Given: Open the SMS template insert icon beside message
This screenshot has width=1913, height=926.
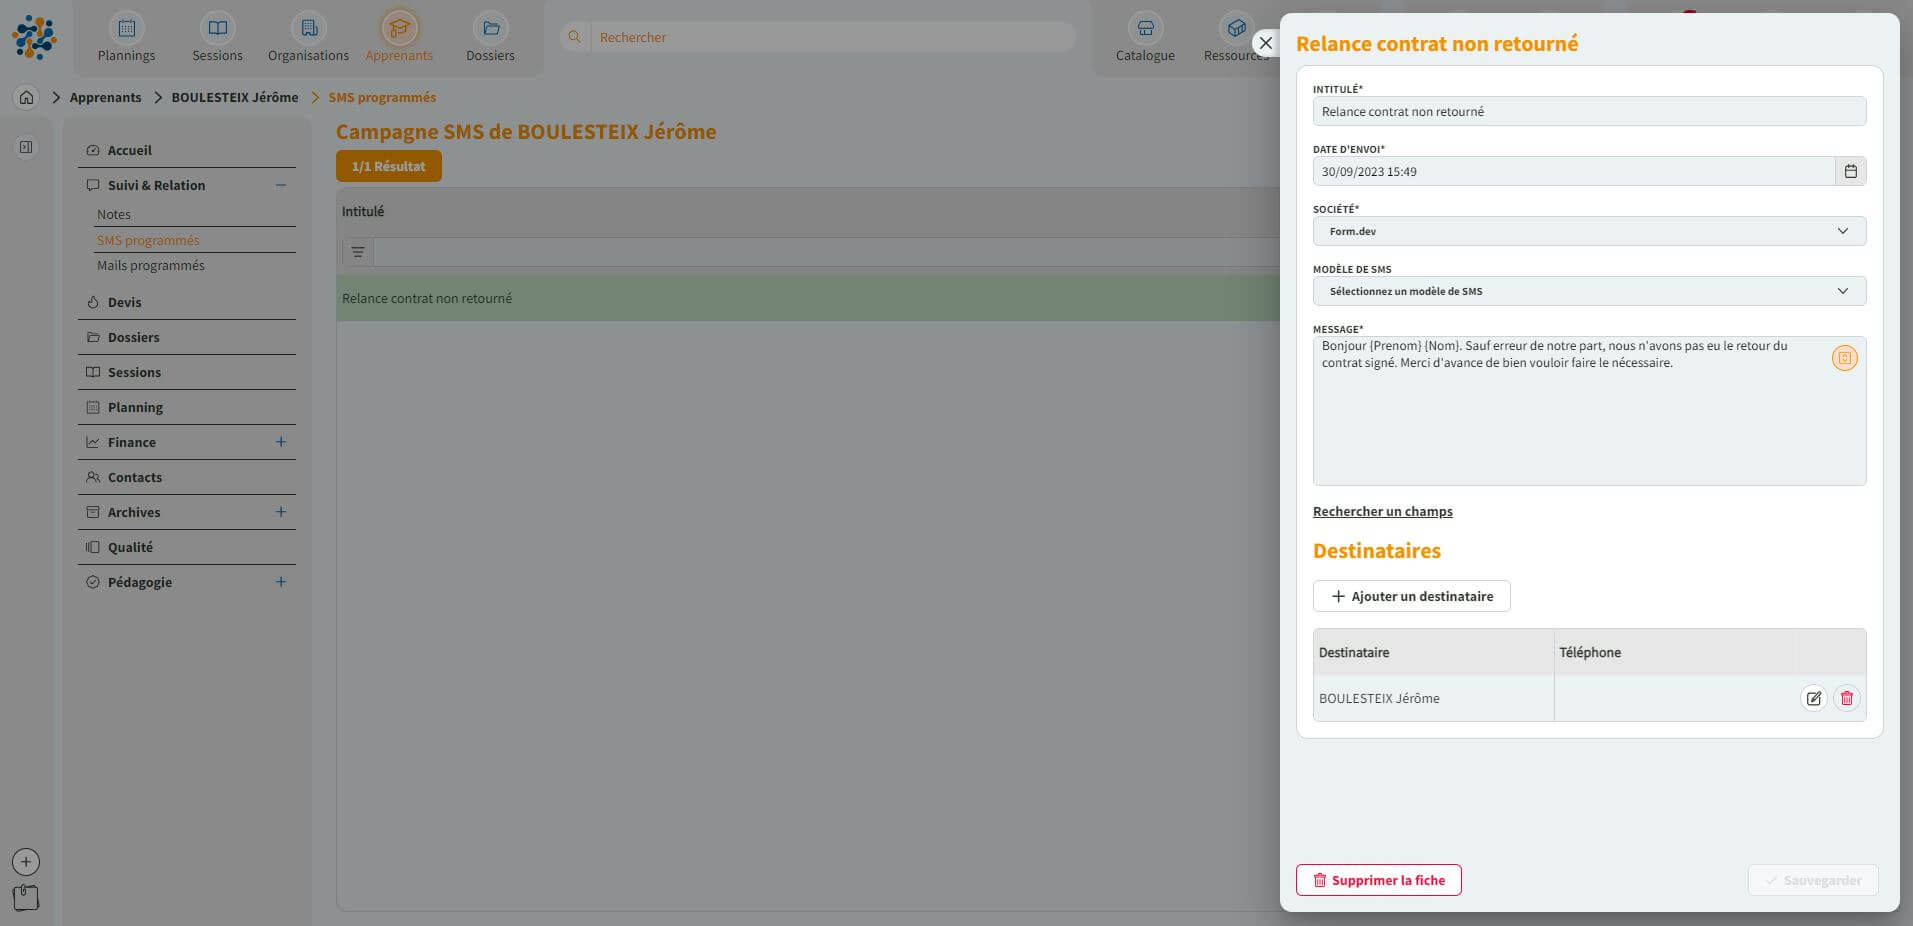Looking at the screenshot, I should [1844, 357].
